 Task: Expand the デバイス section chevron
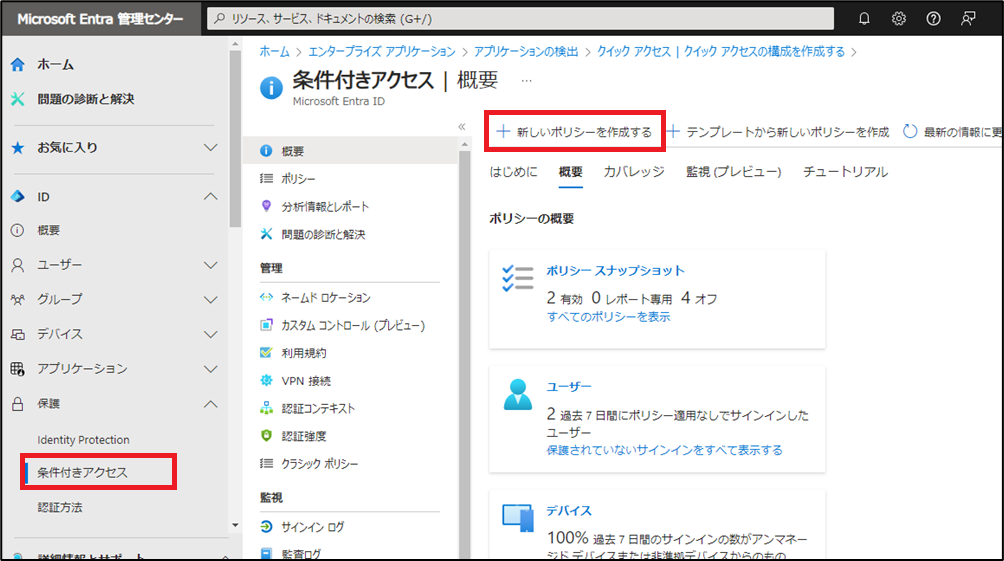point(211,334)
